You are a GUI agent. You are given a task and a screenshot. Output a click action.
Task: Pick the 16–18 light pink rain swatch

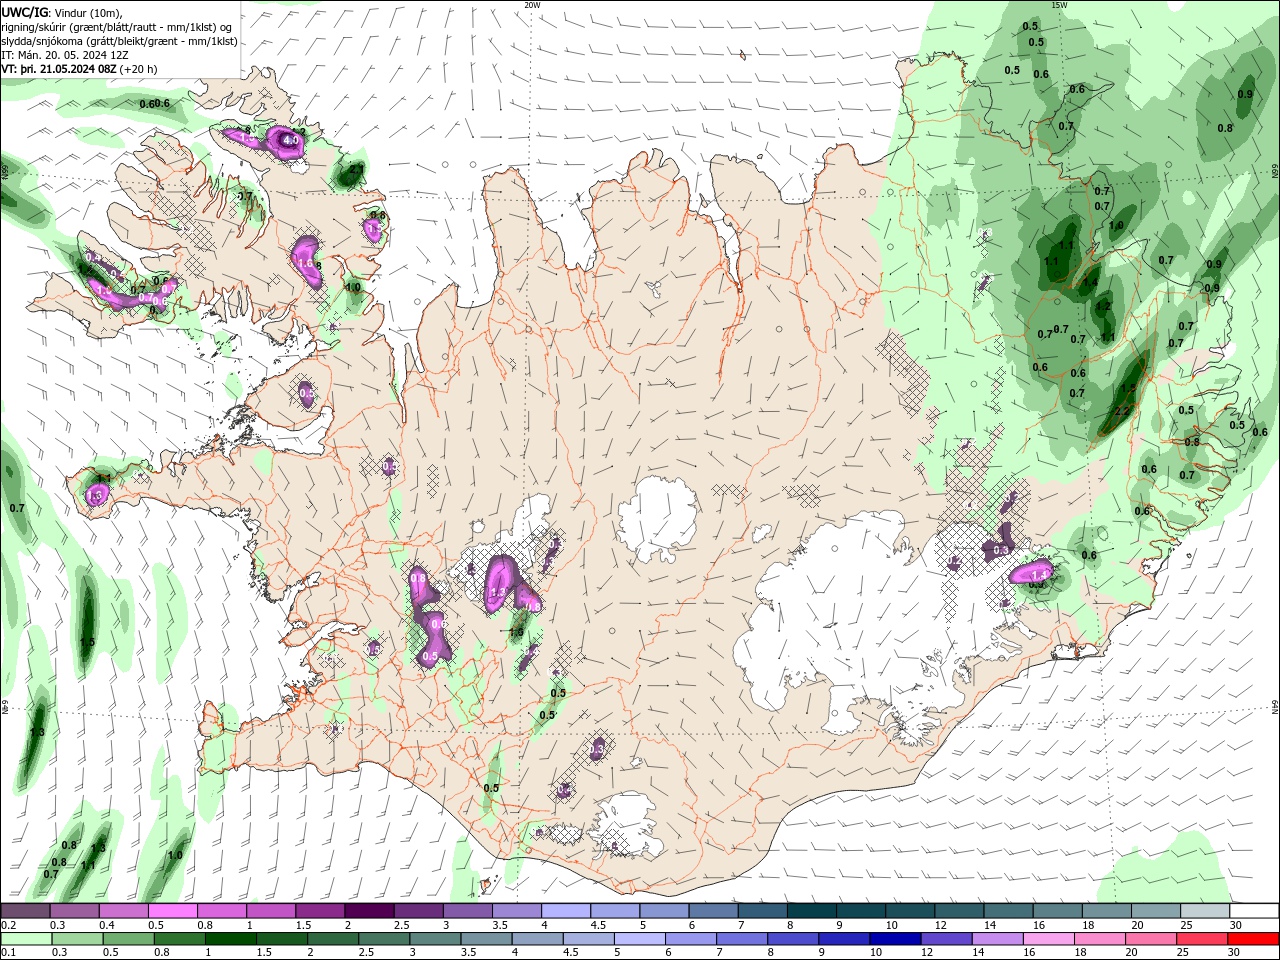1049,939
